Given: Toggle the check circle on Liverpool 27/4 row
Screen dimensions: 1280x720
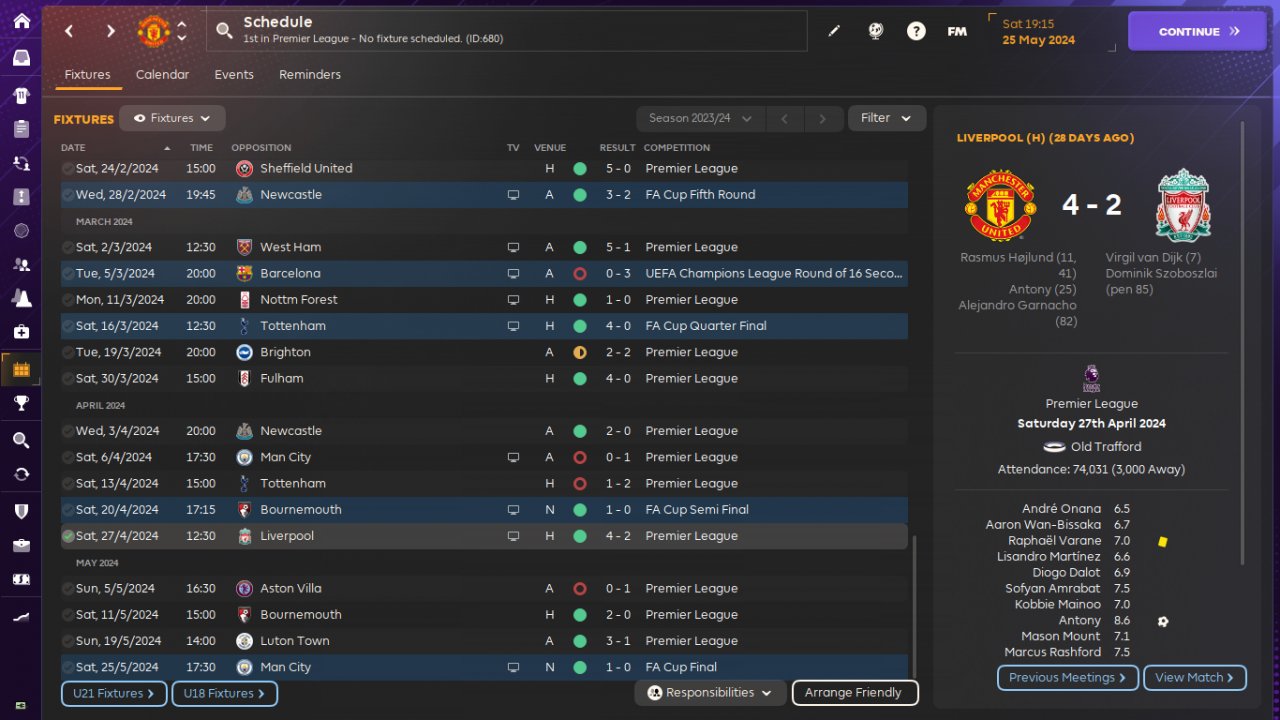Looking at the screenshot, I should point(68,536).
